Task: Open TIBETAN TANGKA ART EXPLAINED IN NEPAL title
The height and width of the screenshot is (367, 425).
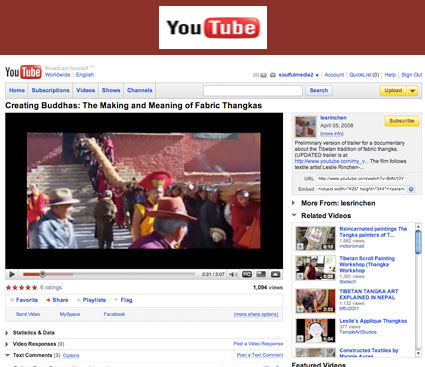Action: [x=369, y=294]
